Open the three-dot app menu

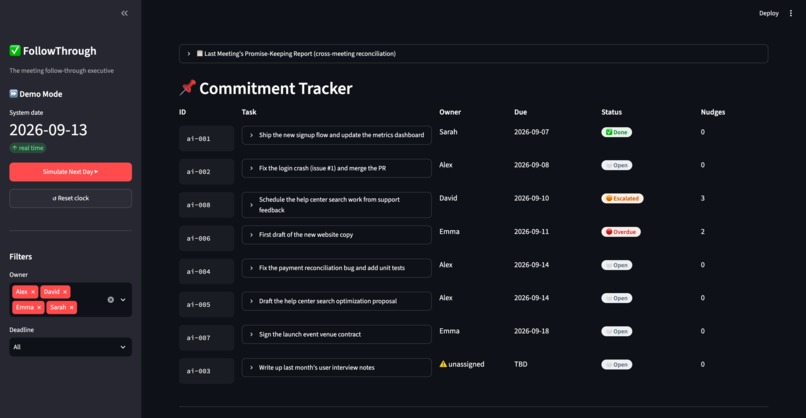pyautogui.click(x=791, y=13)
